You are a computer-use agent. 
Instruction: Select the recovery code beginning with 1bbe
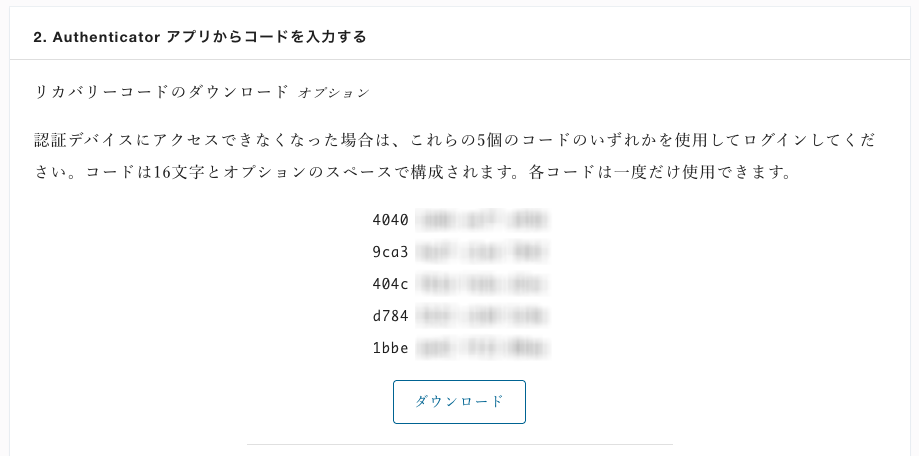click(460, 348)
